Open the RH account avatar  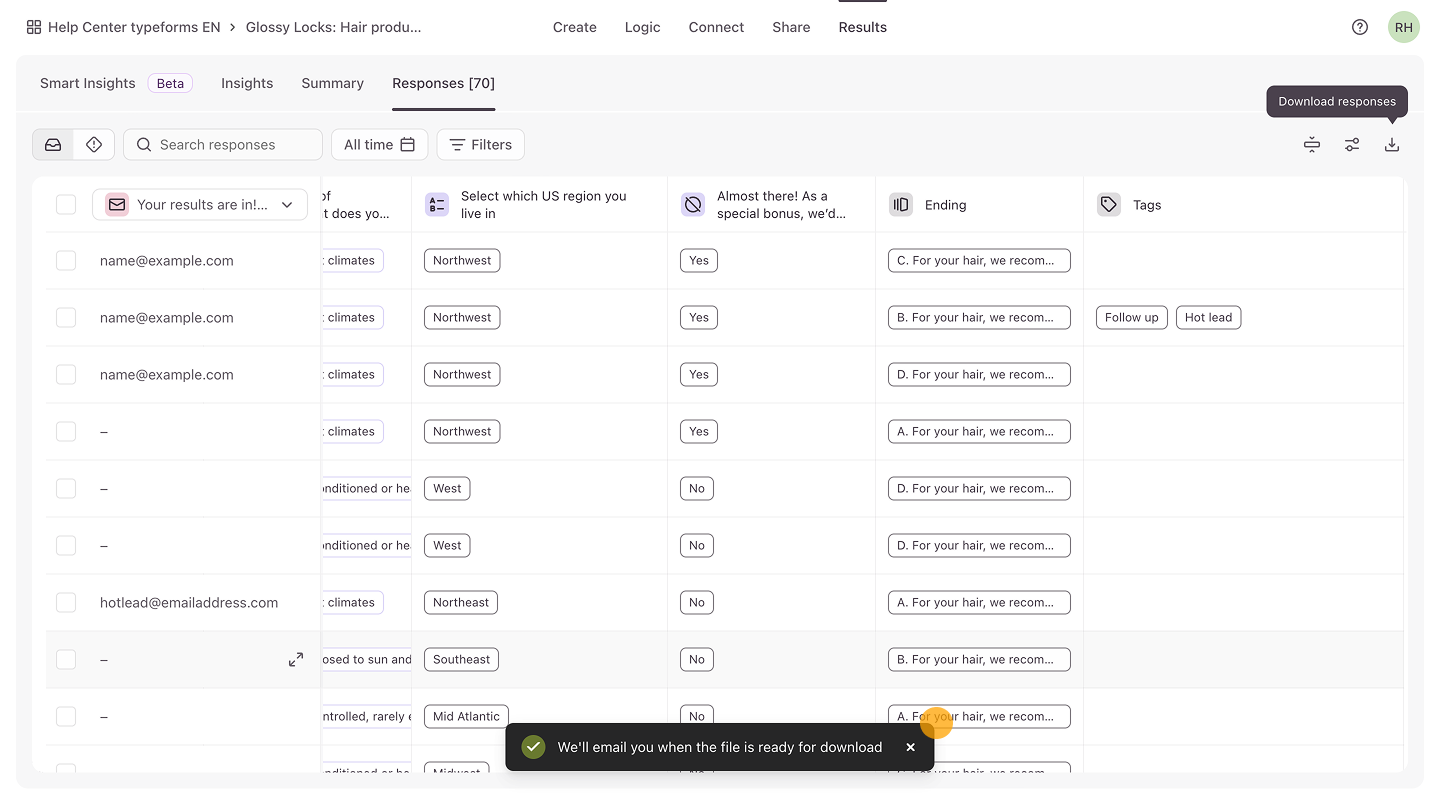pos(1404,27)
